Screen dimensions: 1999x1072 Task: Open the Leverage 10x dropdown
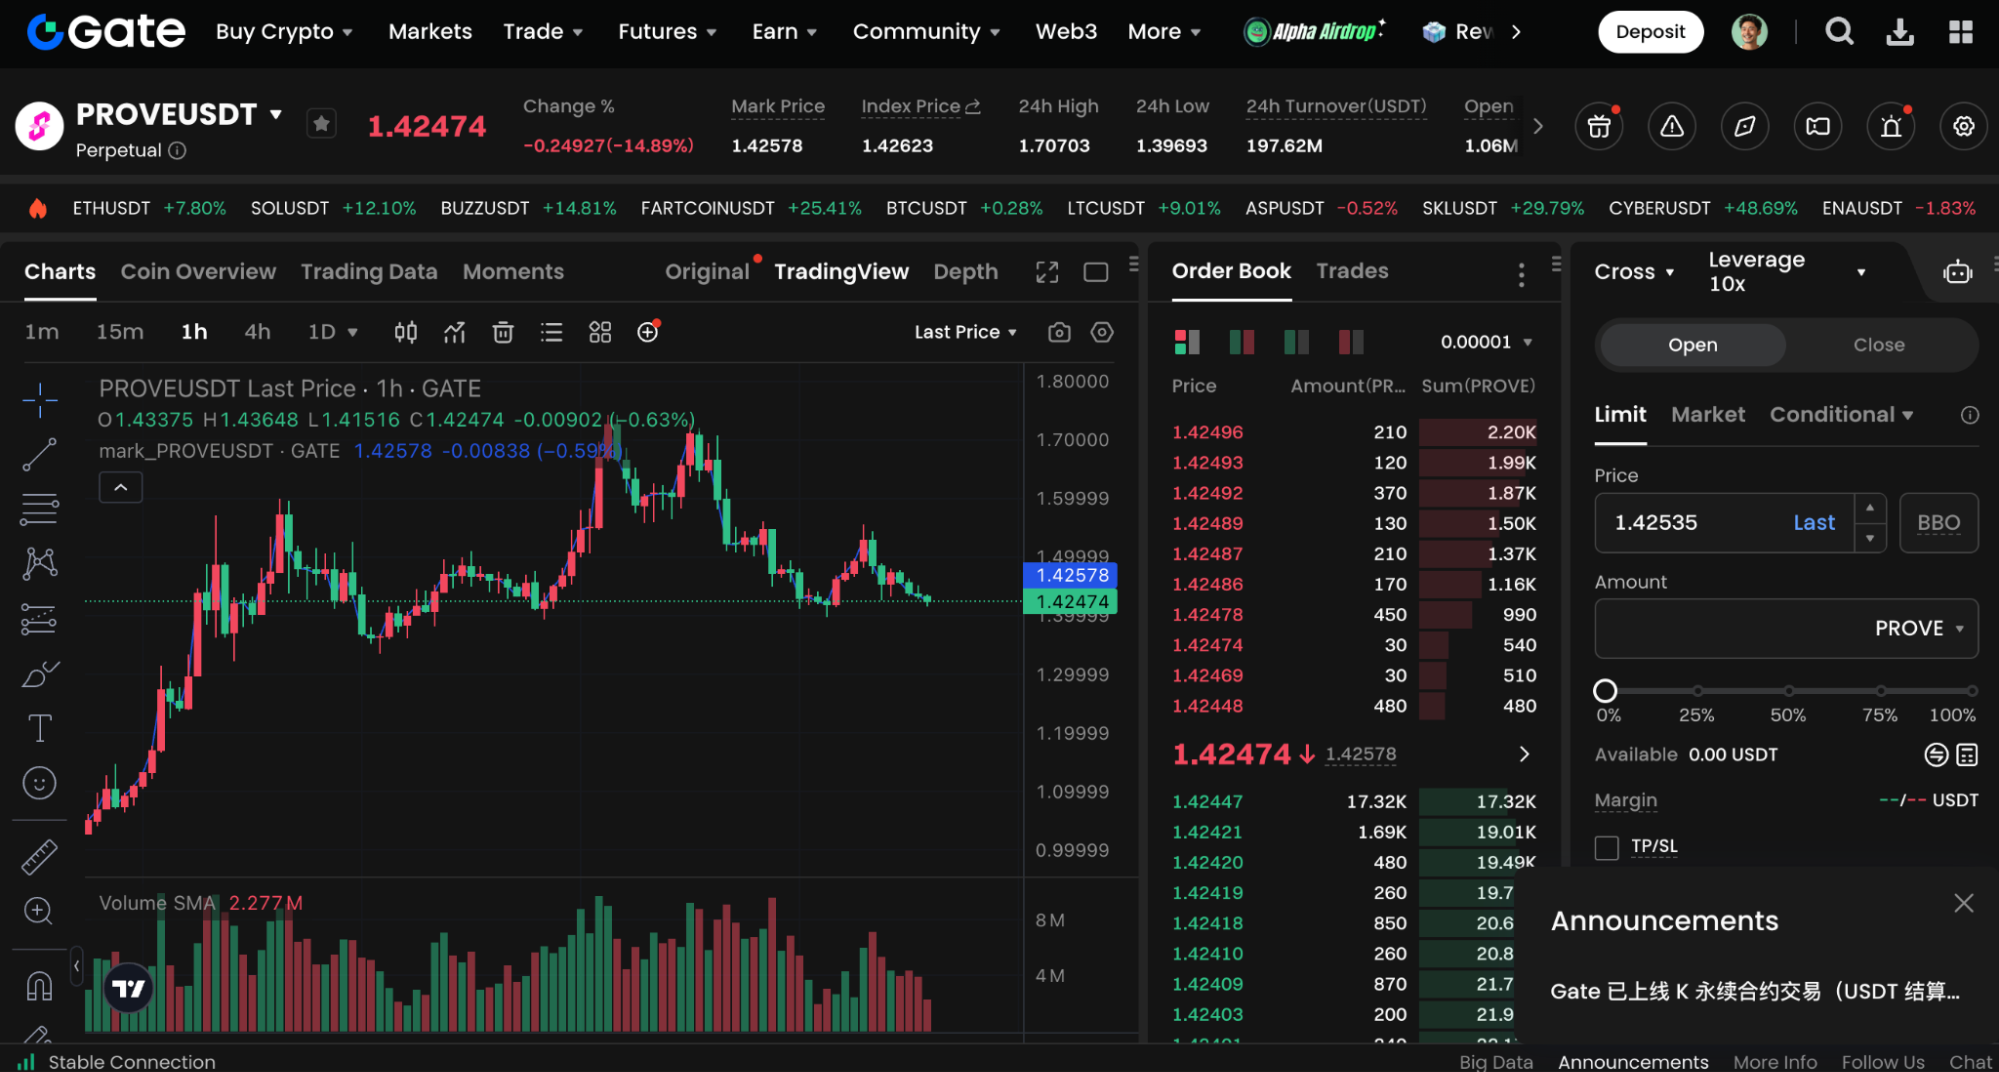(x=1787, y=272)
